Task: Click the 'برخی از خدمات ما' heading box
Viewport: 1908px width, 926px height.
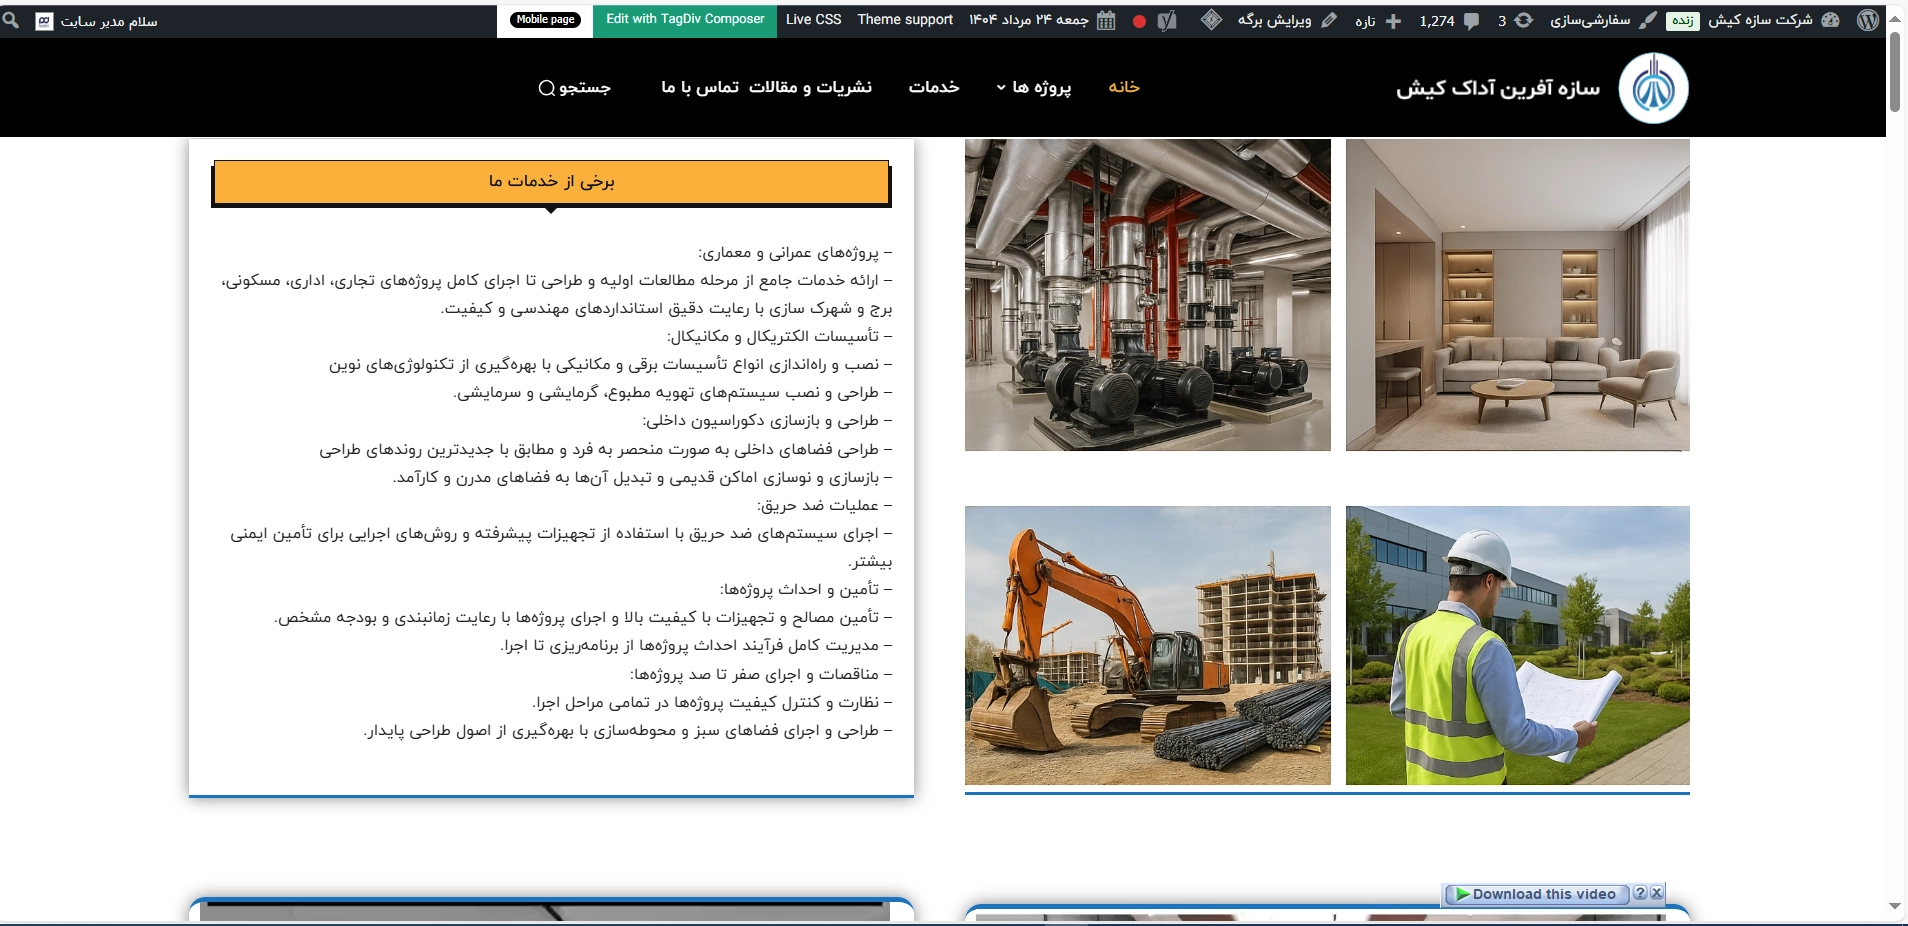Action: tap(551, 182)
